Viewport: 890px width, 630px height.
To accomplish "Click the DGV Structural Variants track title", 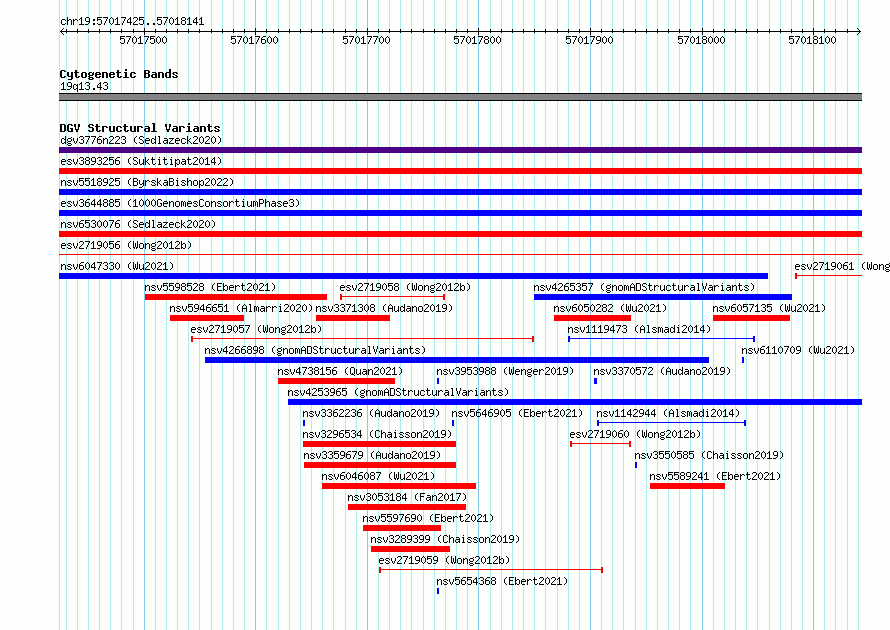I will click(140, 128).
